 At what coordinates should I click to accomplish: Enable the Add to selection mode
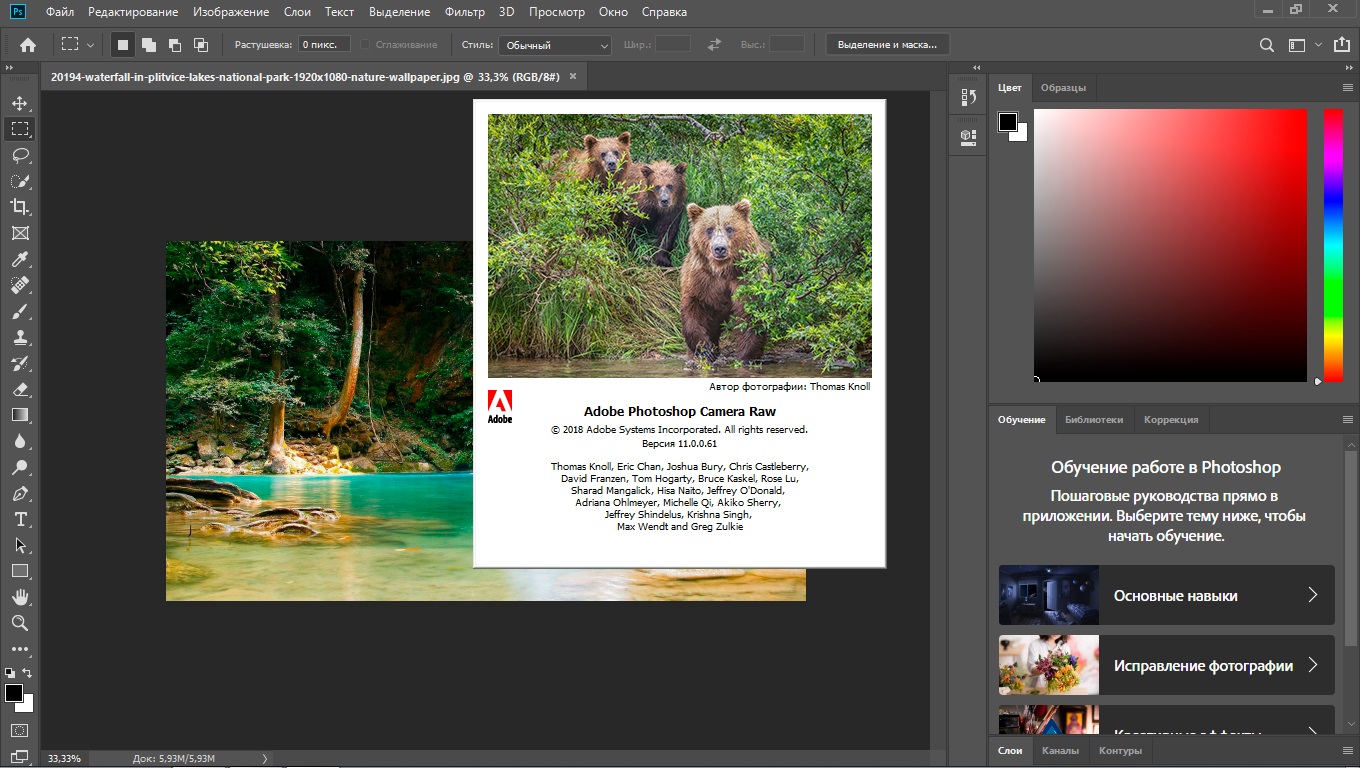[x=149, y=45]
